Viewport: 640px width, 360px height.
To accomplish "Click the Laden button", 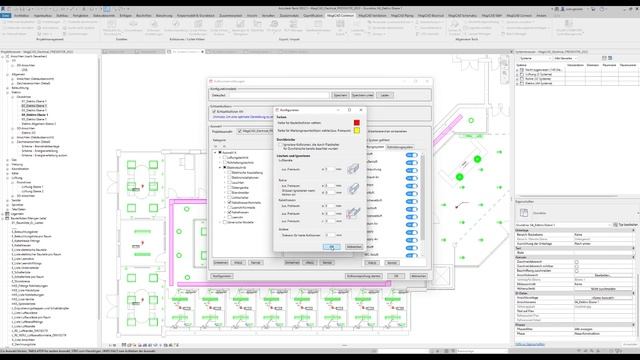I will click(385, 95).
